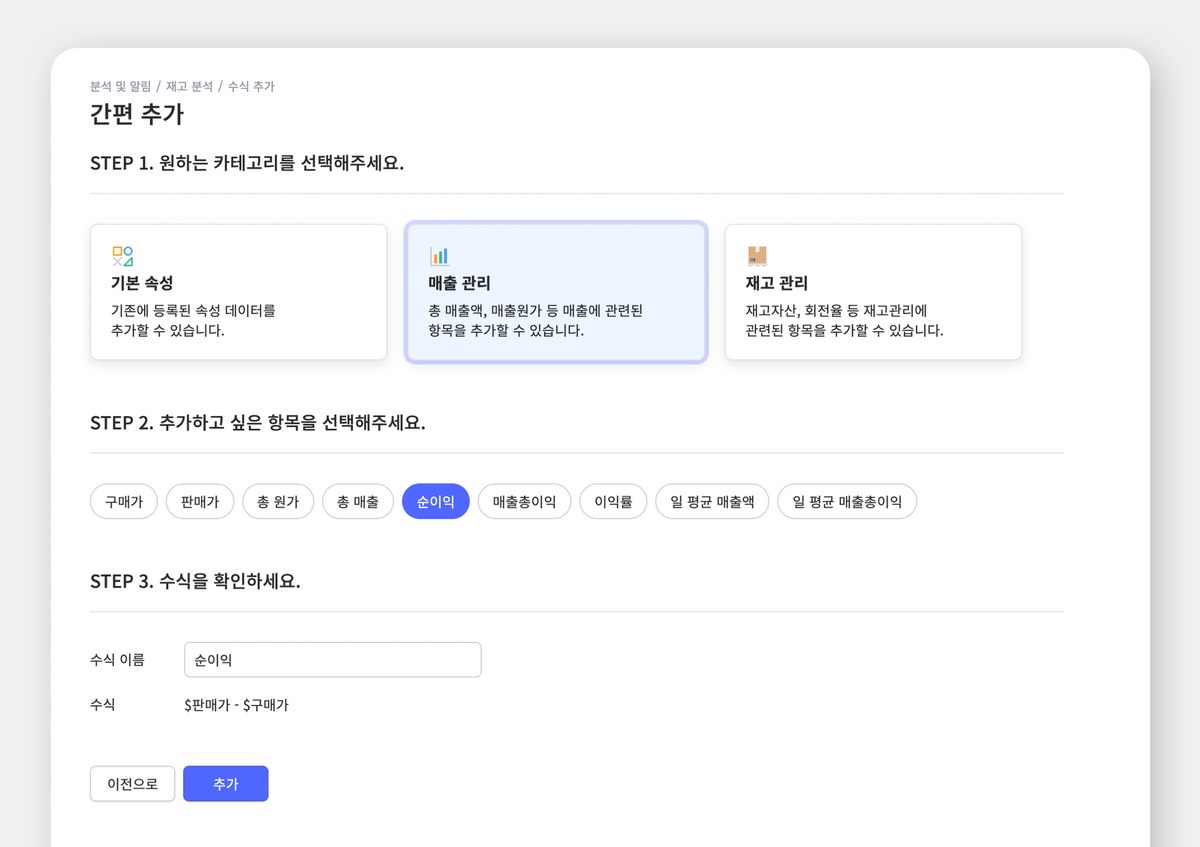Choose the 매출총이익 item

[x=524, y=501]
